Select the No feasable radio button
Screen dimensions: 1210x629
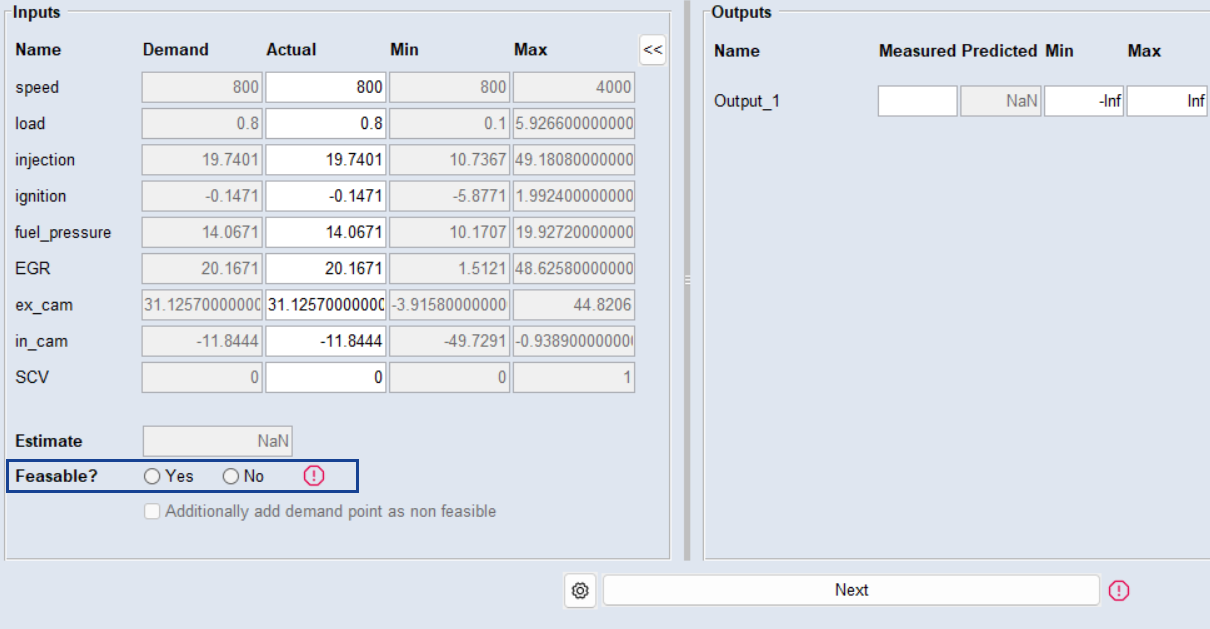point(231,477)
